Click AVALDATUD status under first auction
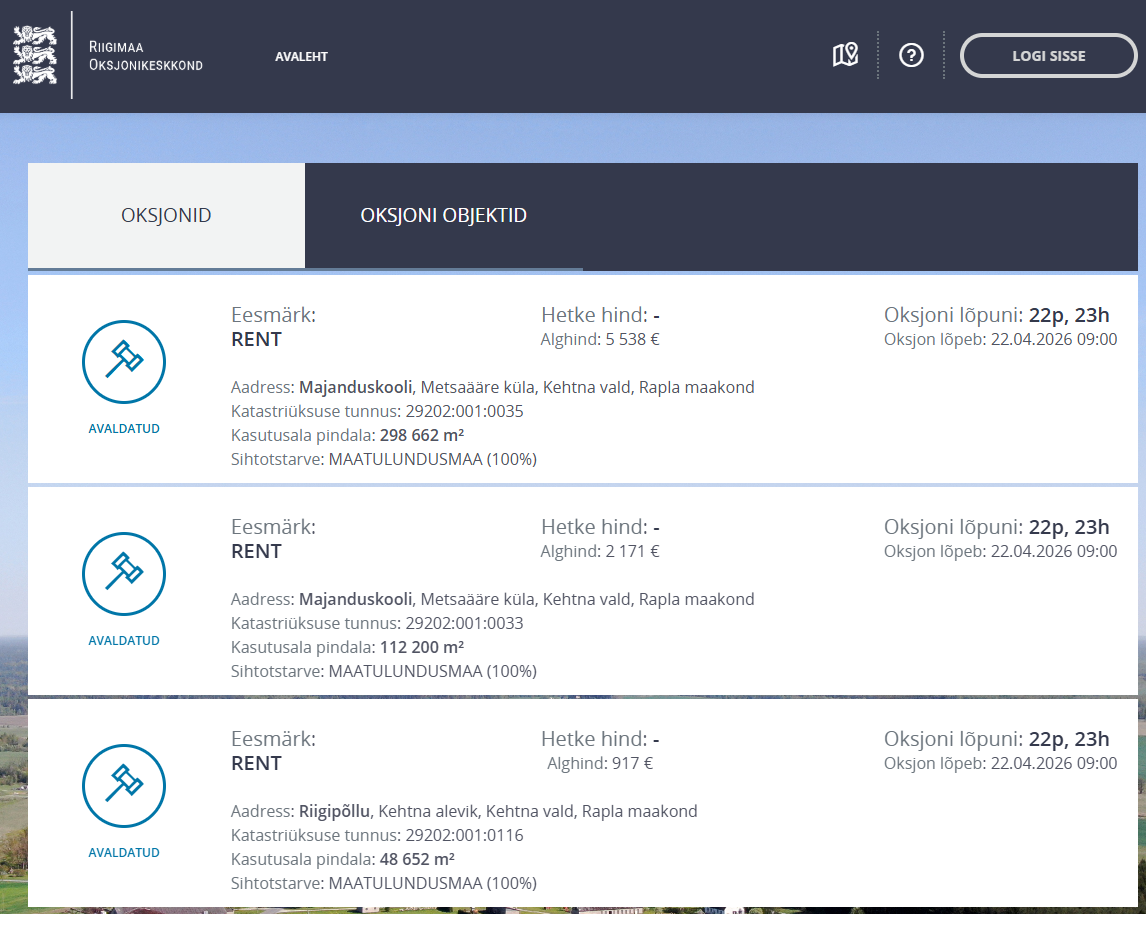 click(124, 429)
